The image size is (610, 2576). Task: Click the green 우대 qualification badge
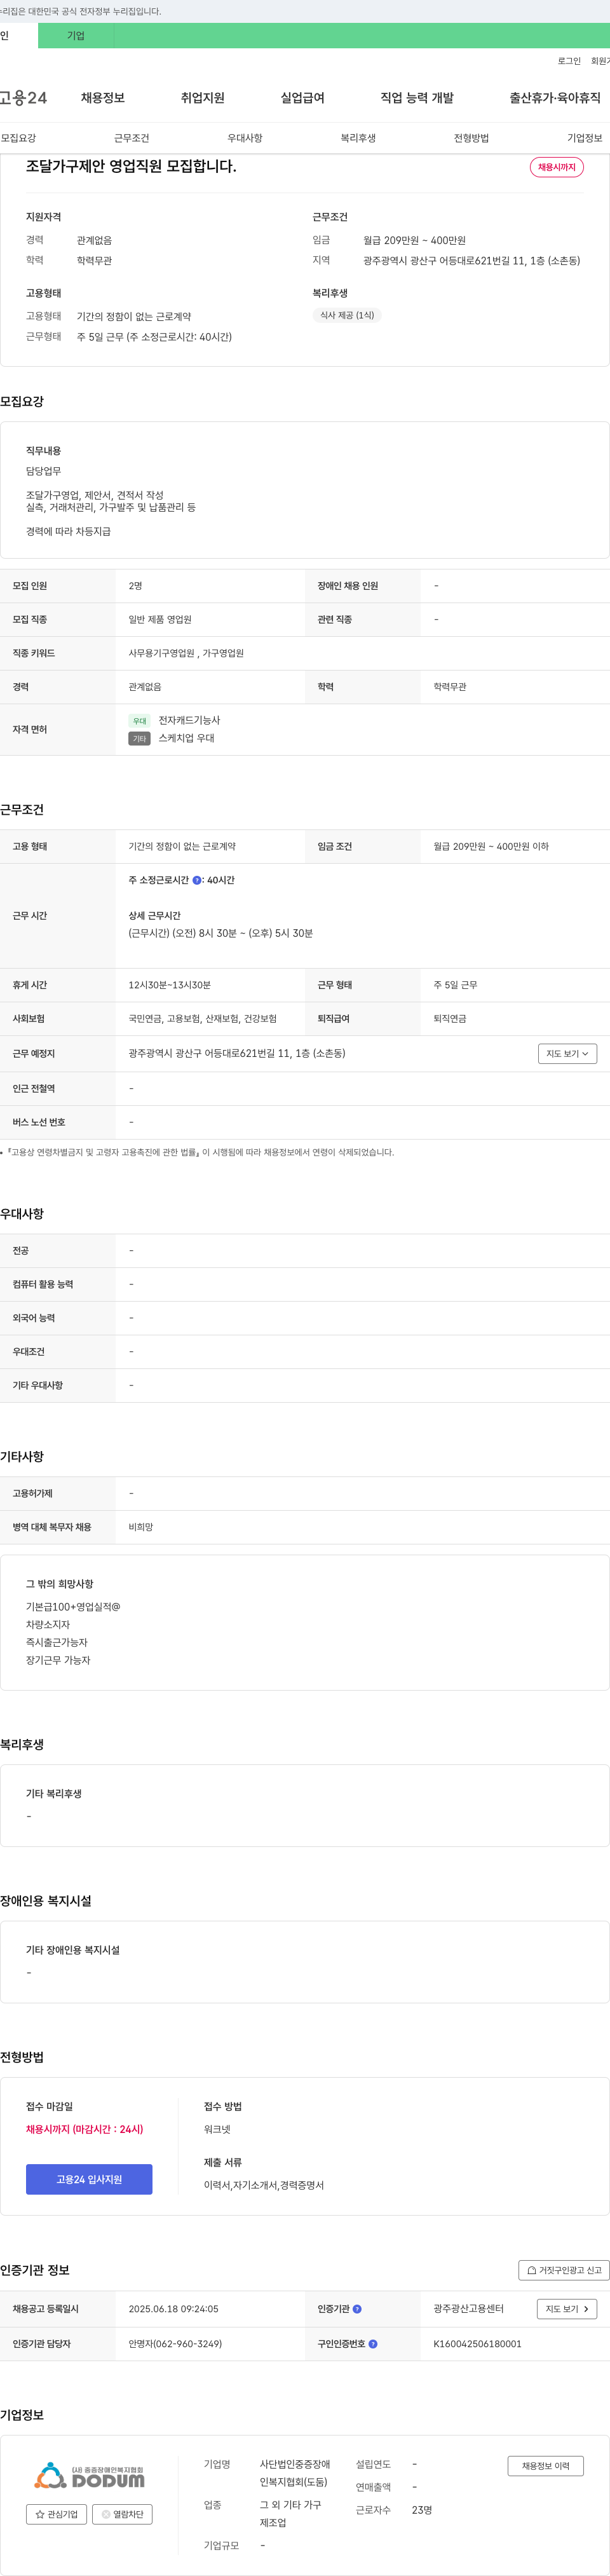pyautogui.click(x=140, y=721)
